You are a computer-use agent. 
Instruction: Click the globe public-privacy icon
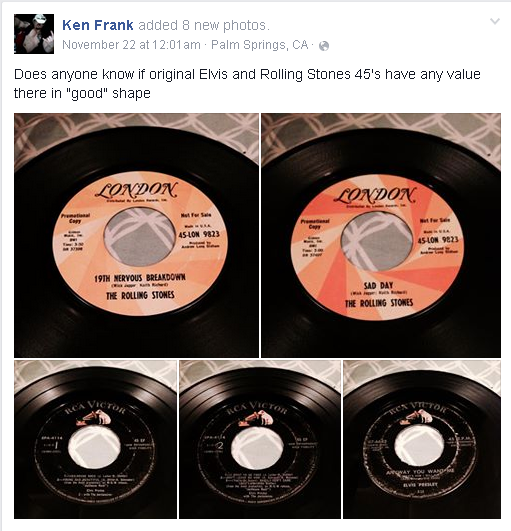(324, 46)
